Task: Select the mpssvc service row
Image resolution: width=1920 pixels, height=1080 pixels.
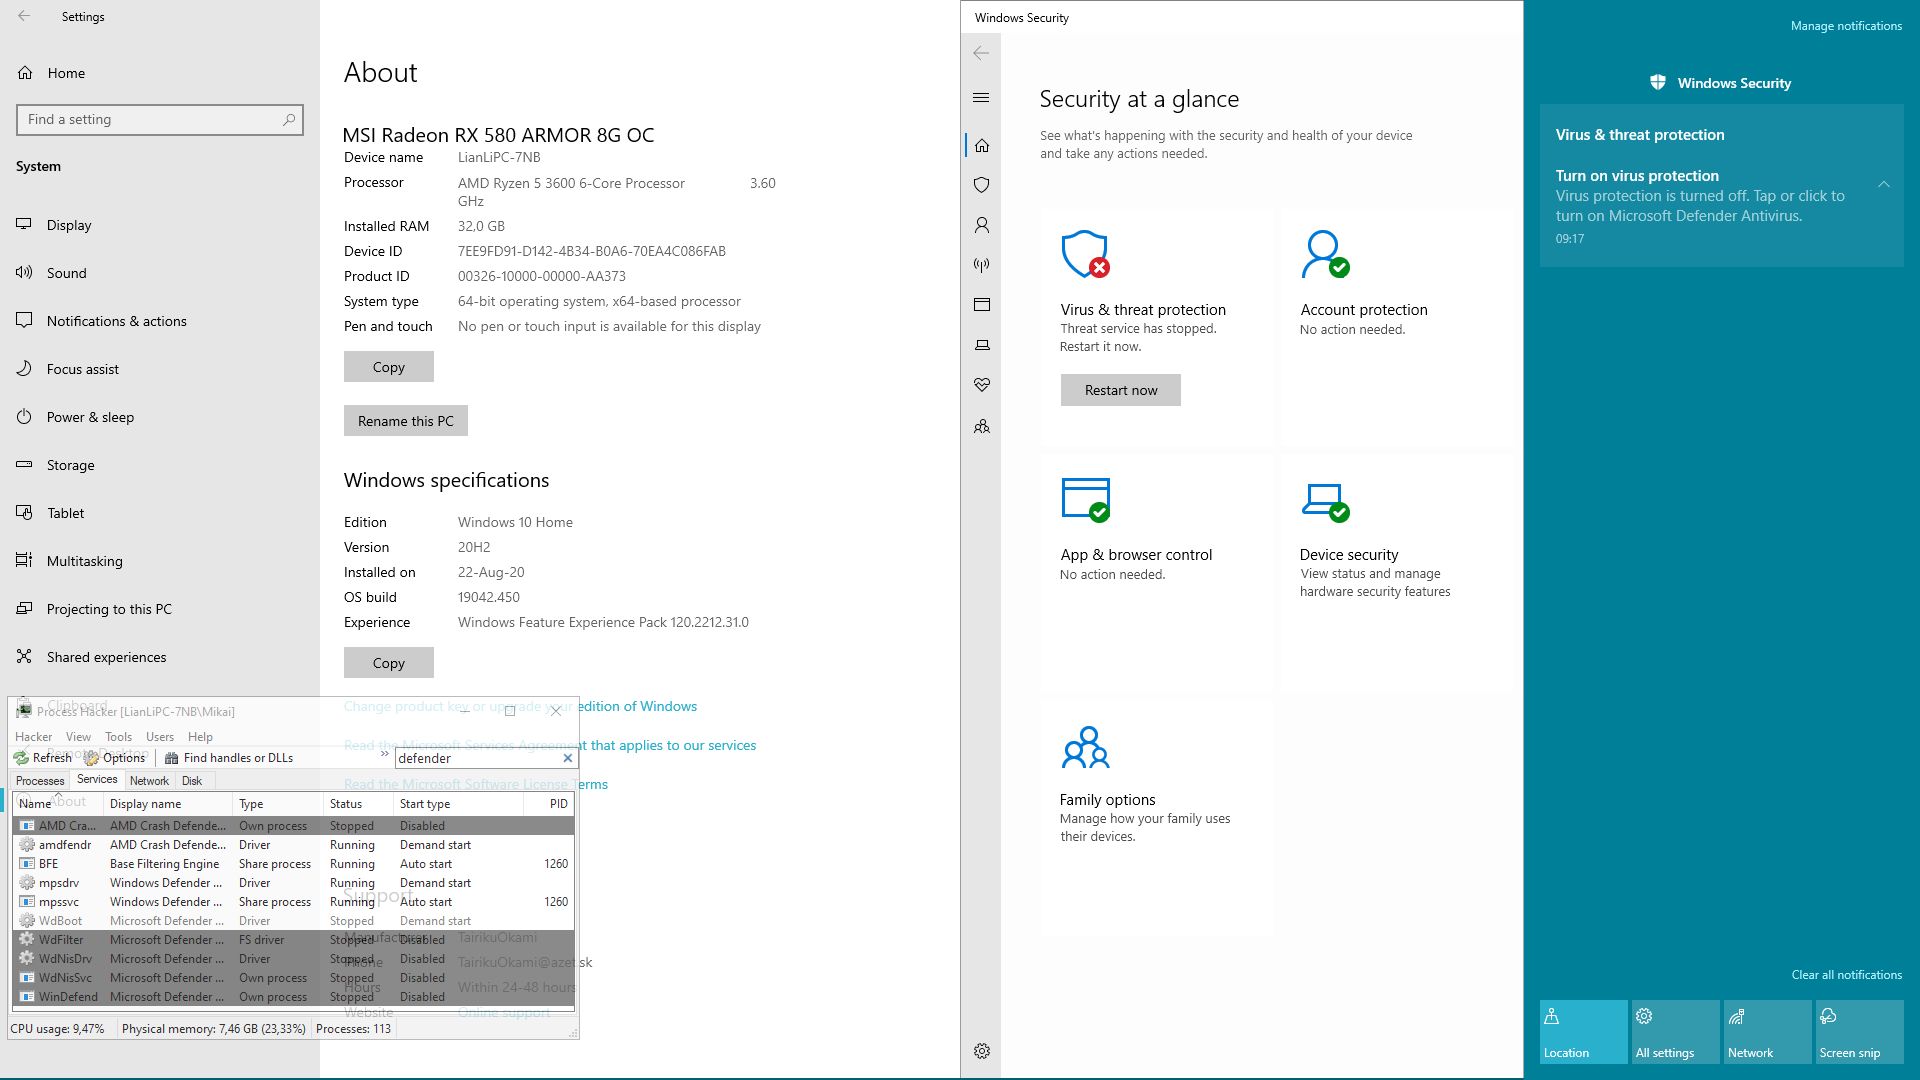Action: coord(294,902)
